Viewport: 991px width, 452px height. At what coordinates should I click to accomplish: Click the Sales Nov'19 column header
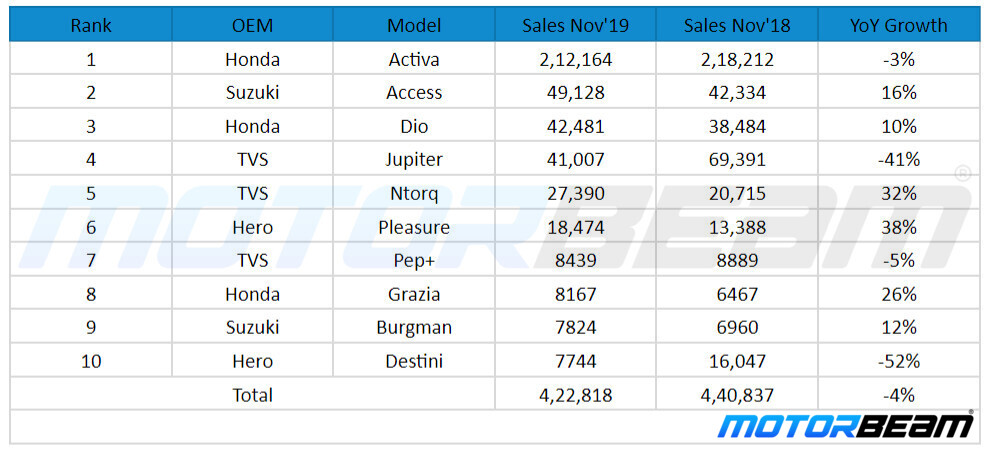(575, 25)
